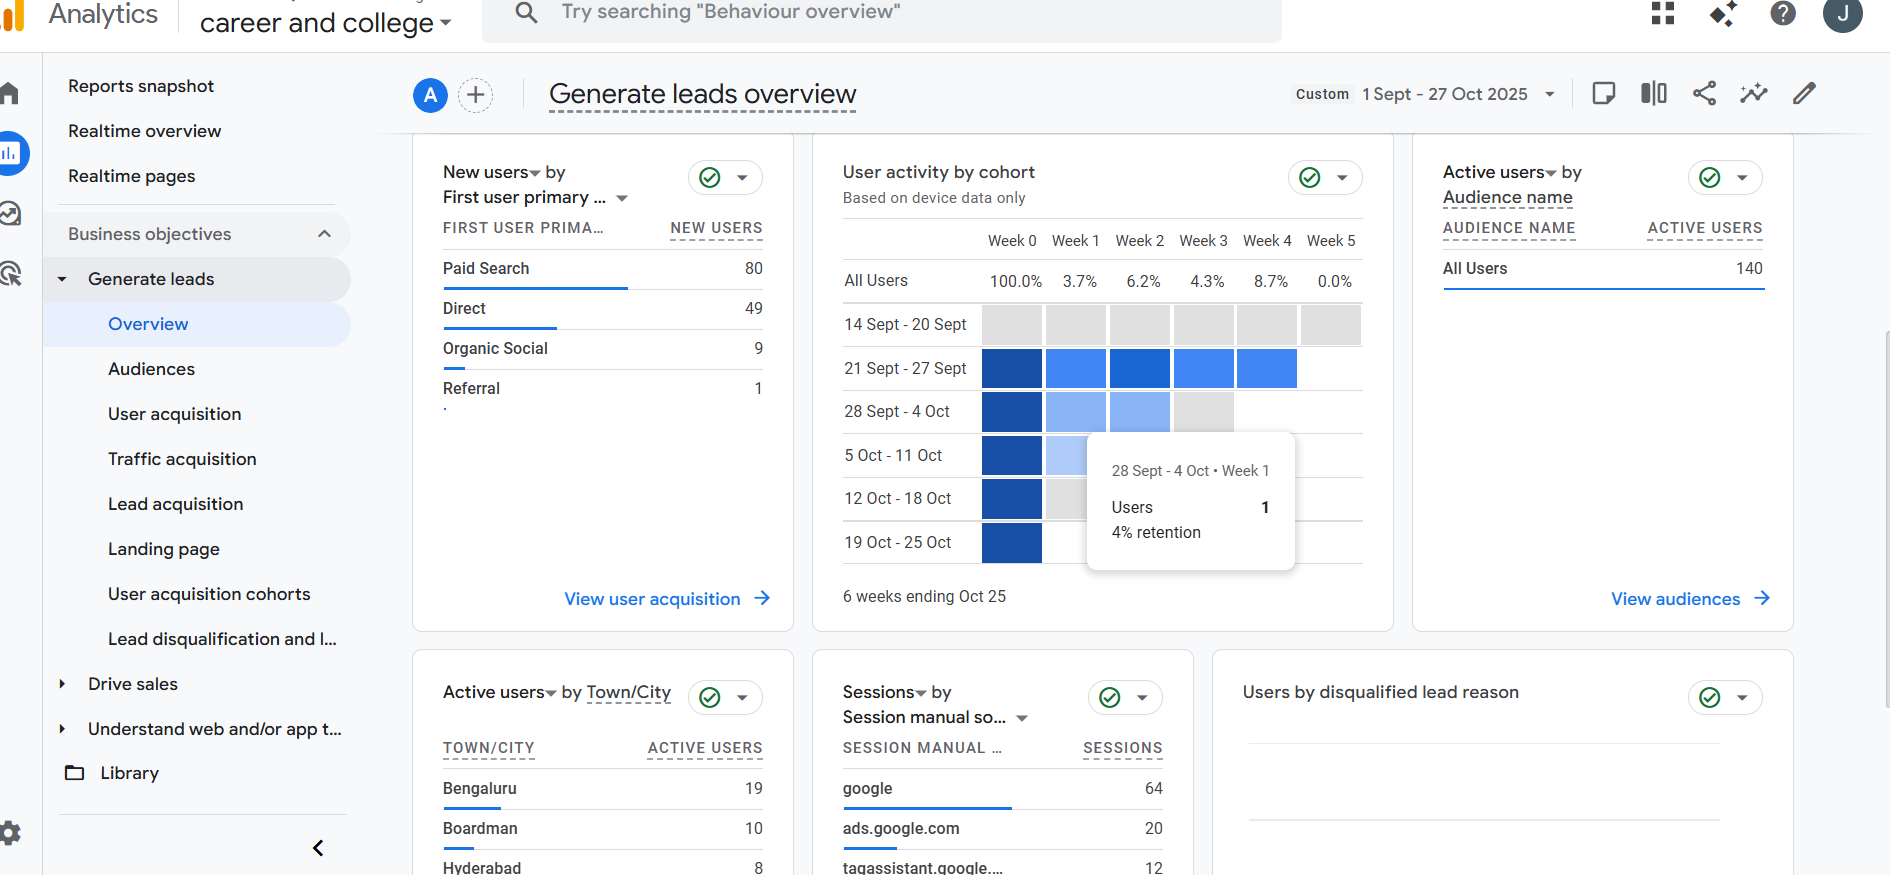1890x875 pixels.
Task: Open the Insights sparkline icon
Action: pyautogui.click(x=1753, y=94)
